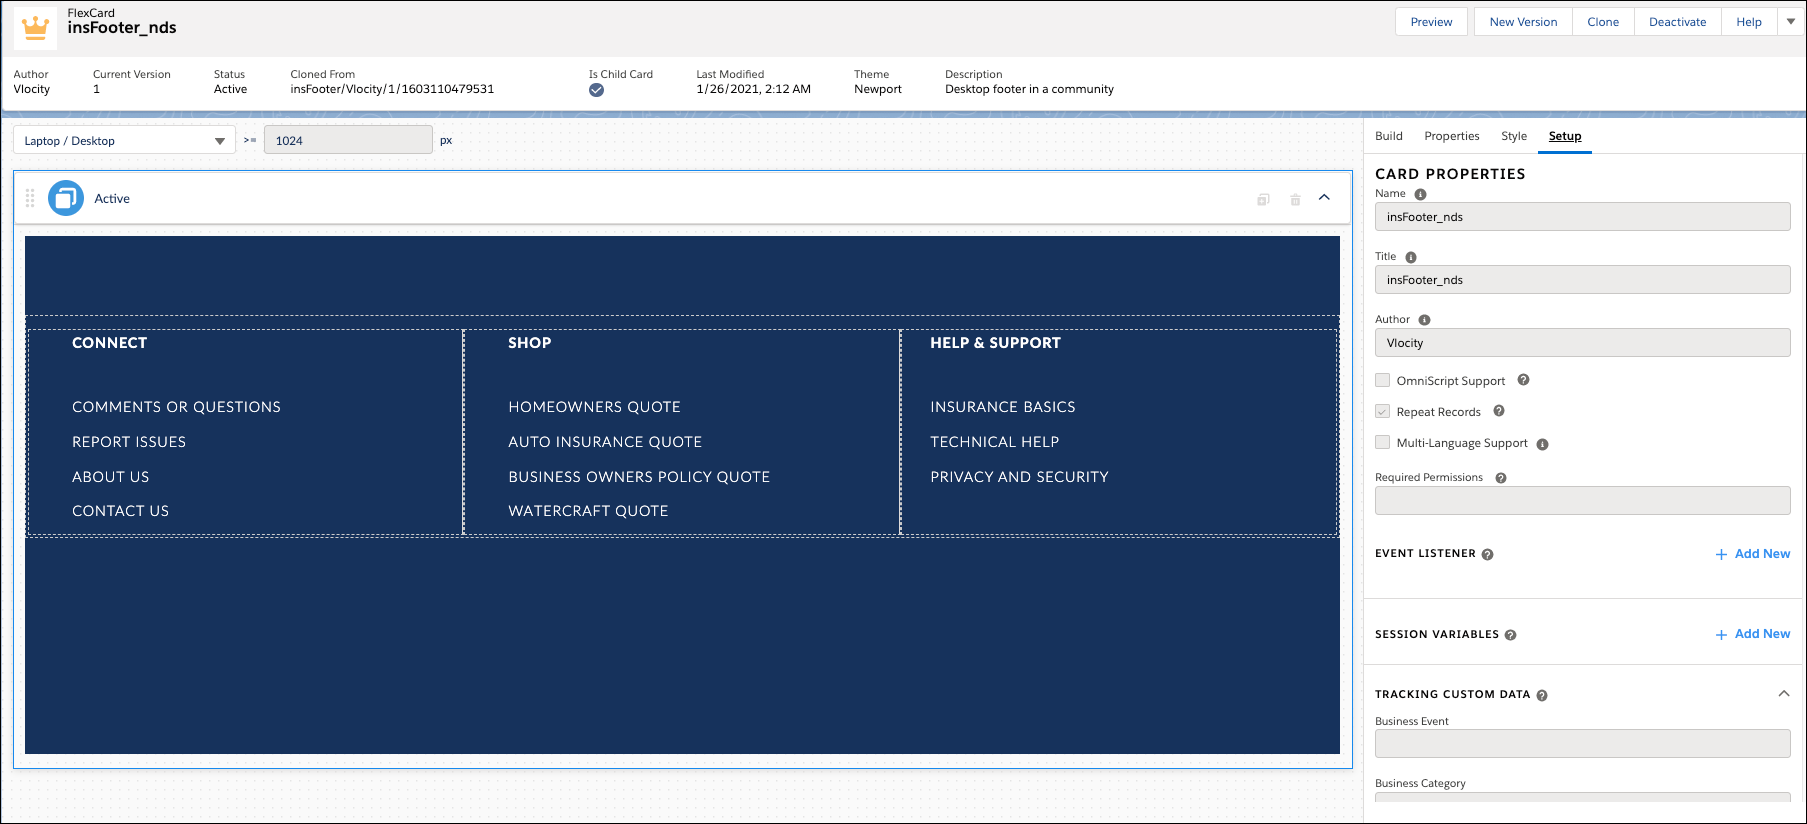Screen dimensions: 1807x824
Task: Click the Clone button
Action: coord(1603,22)
